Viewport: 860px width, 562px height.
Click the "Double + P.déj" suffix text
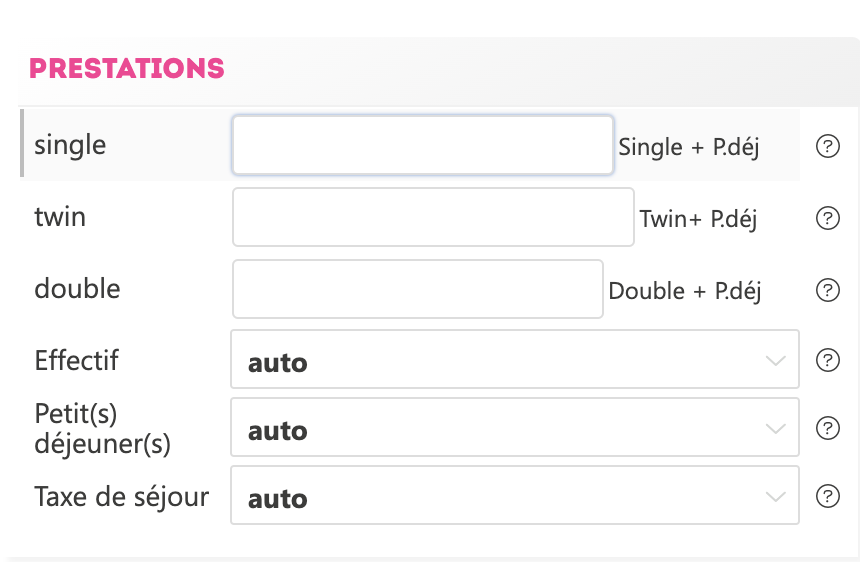(684, 291)
